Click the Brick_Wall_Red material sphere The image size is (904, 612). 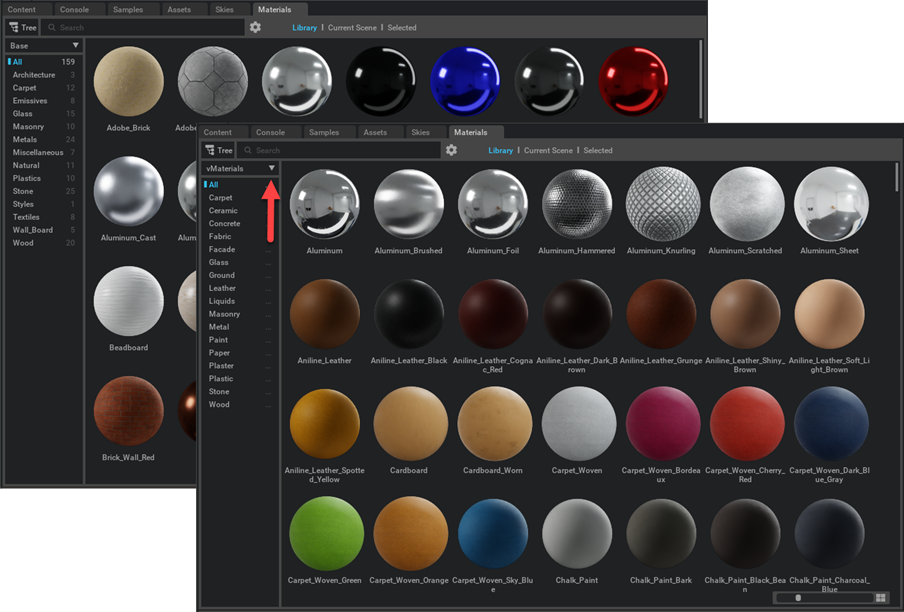(129, 411)
